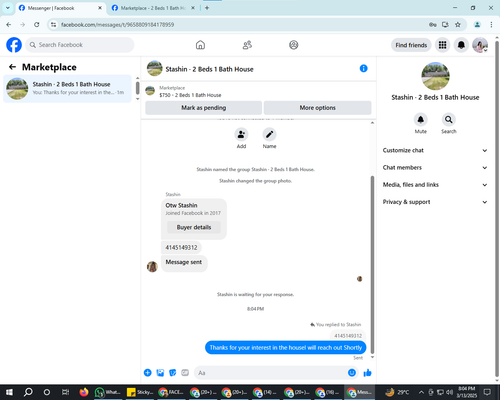This screenshot has width=500, height=400.
Task: Expand Chat members section
Action: click(435, 168)
